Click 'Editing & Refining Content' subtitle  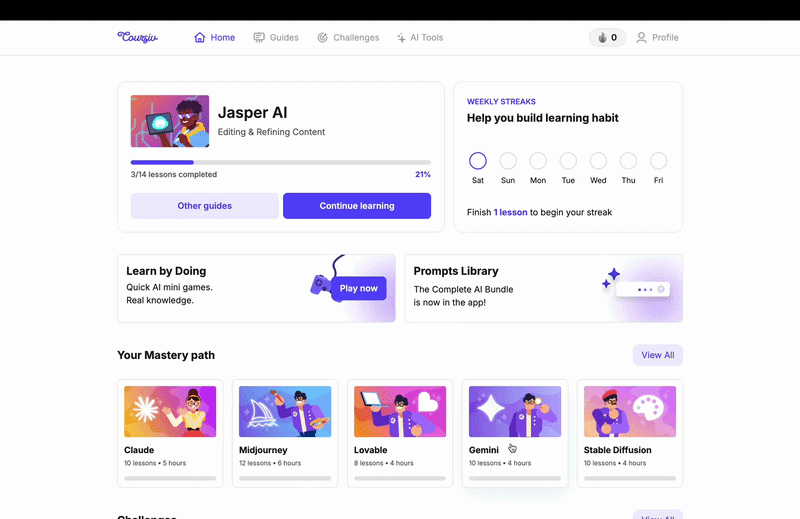coord(271,132)
